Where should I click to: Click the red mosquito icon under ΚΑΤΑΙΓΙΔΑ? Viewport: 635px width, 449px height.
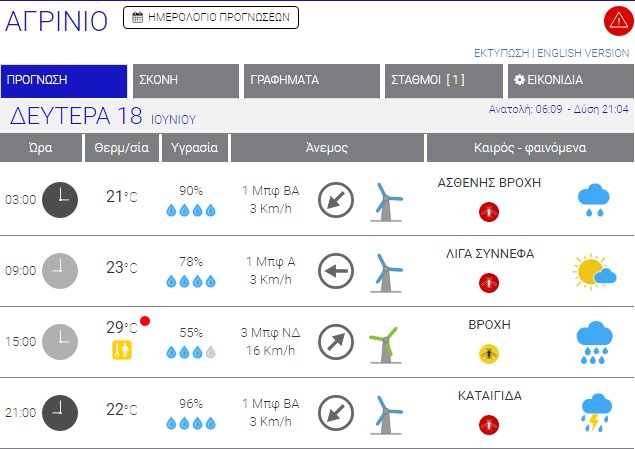pyautogui.click(x=489, y=423)
